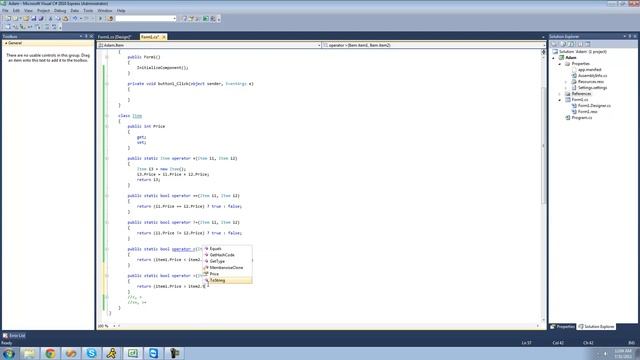Click the editor vertical scrollbar thumb
The width and height of the screenshot is (640, 360).
[543, 145]
